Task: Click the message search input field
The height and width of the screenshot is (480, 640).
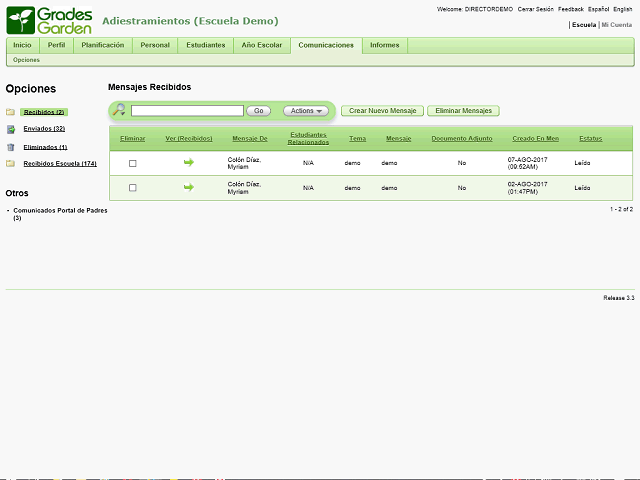Action: point(187,111)
